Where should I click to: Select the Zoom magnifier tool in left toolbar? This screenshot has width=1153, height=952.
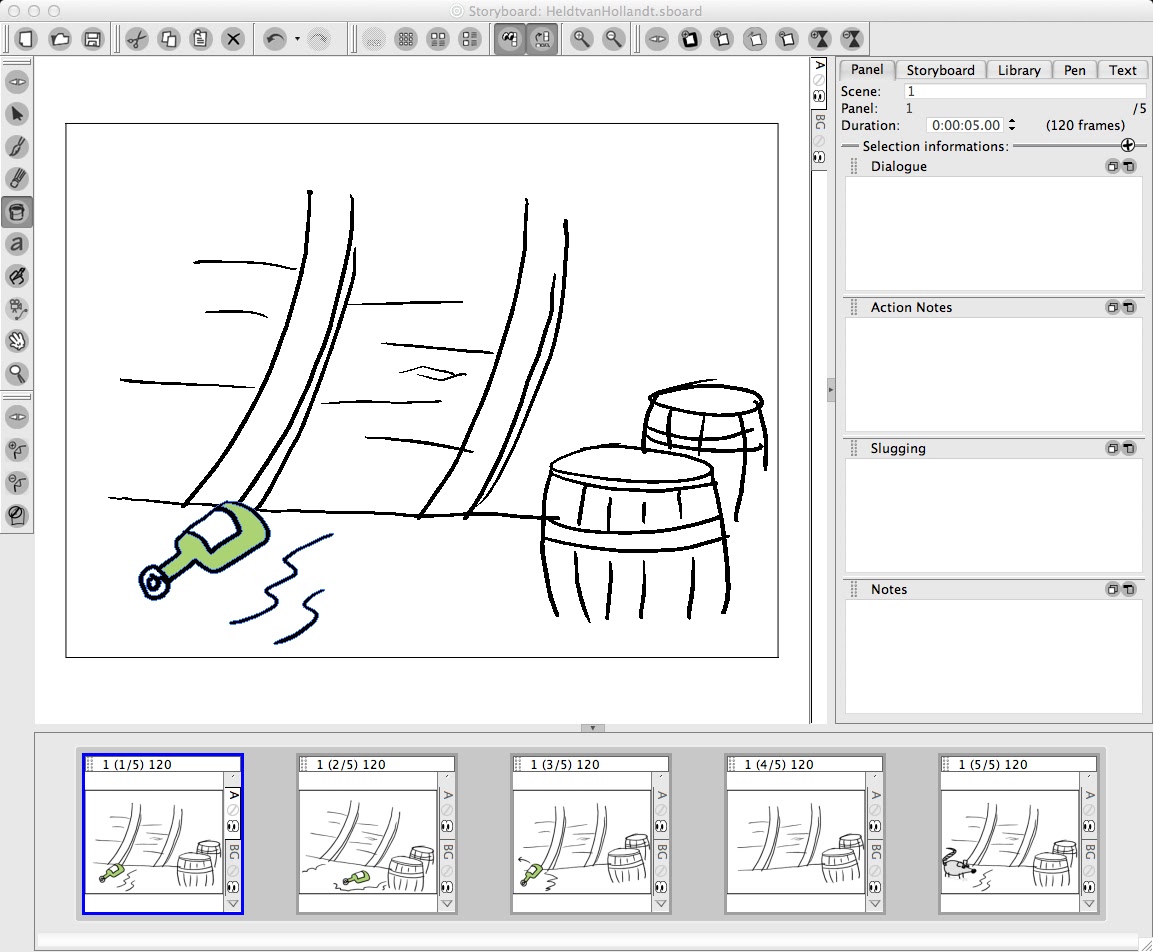(x=18, y=373)
